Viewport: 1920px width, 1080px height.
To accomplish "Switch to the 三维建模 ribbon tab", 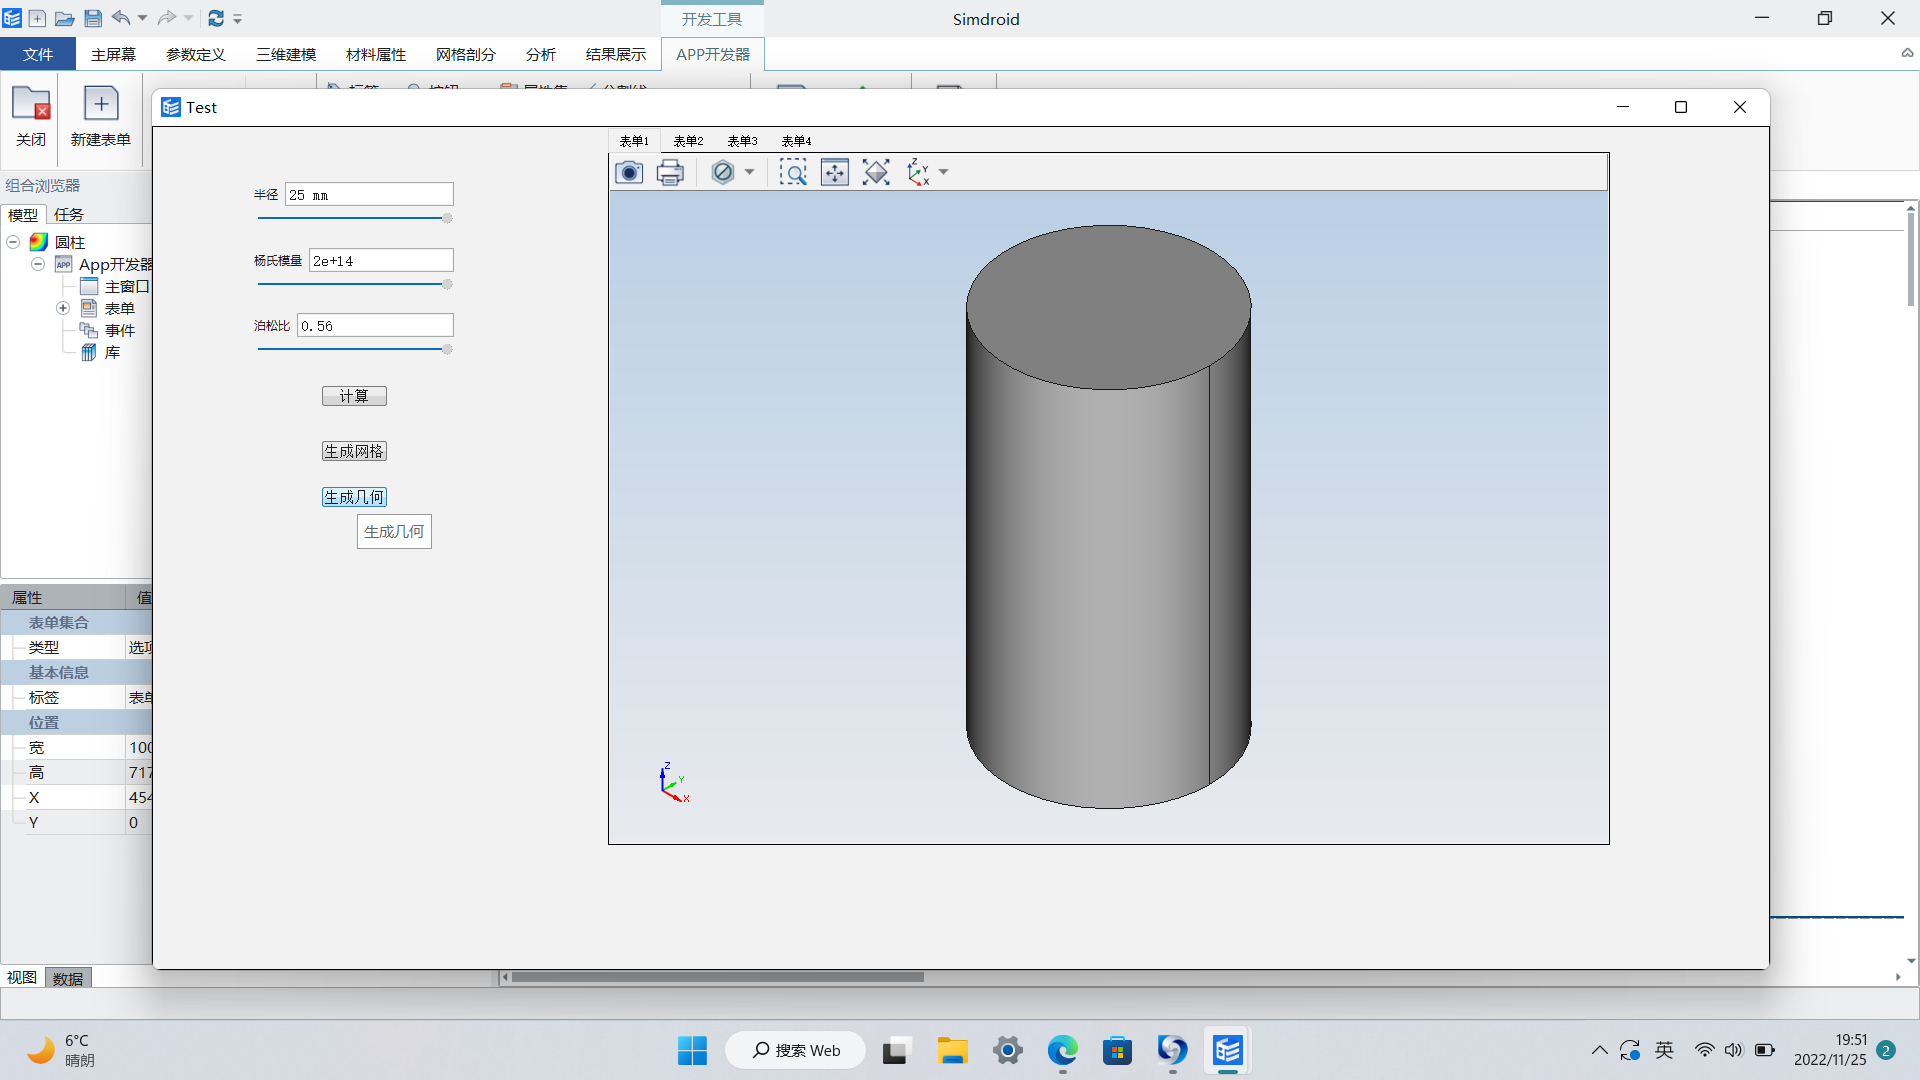I will [x=286, y=54].
